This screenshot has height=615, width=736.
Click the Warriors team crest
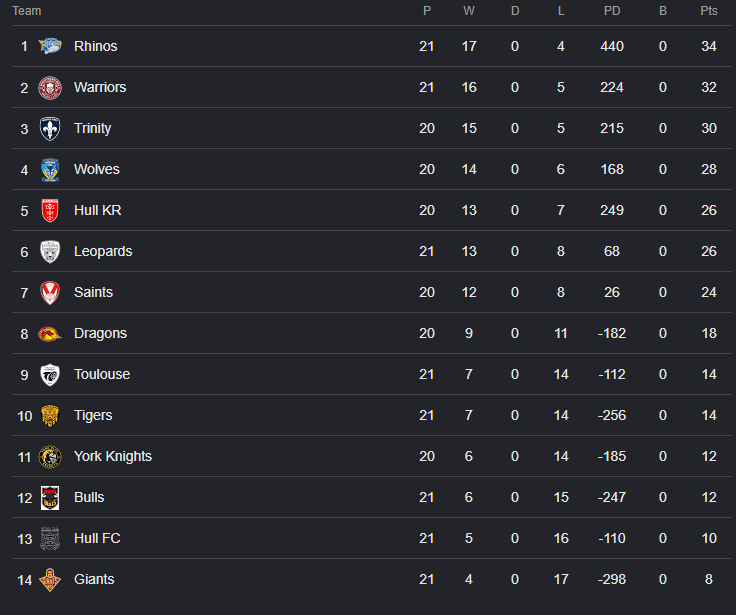(x=50, y=87)
